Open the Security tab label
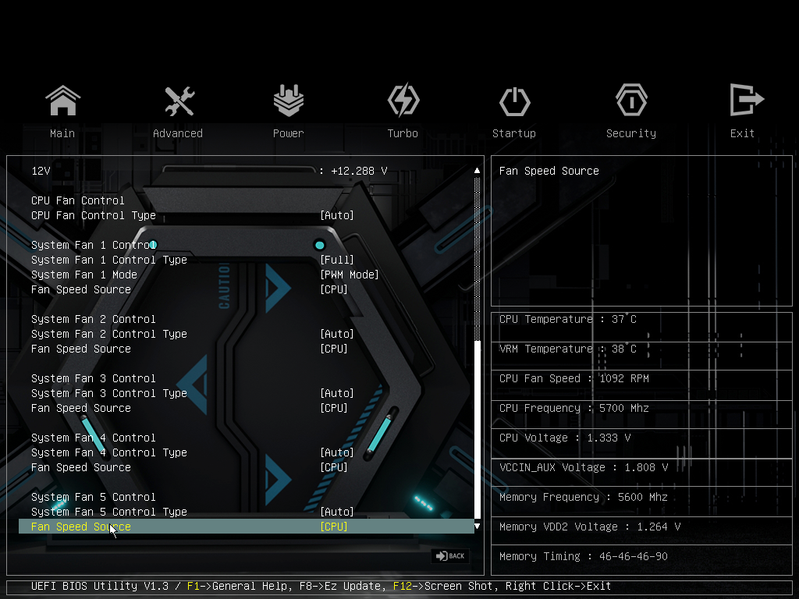Screen dimensions: 799x599 tap(631, 133)
